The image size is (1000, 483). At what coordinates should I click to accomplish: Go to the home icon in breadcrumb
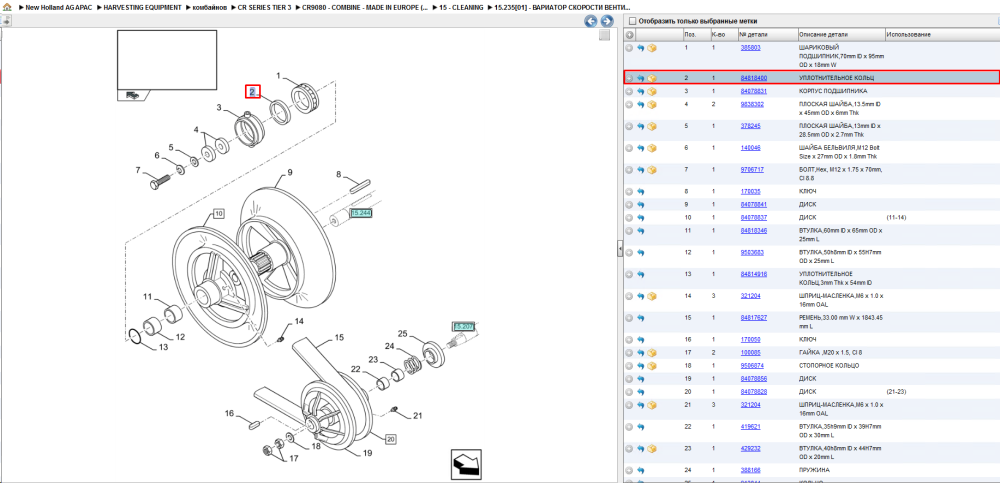[x=7, y=7]
